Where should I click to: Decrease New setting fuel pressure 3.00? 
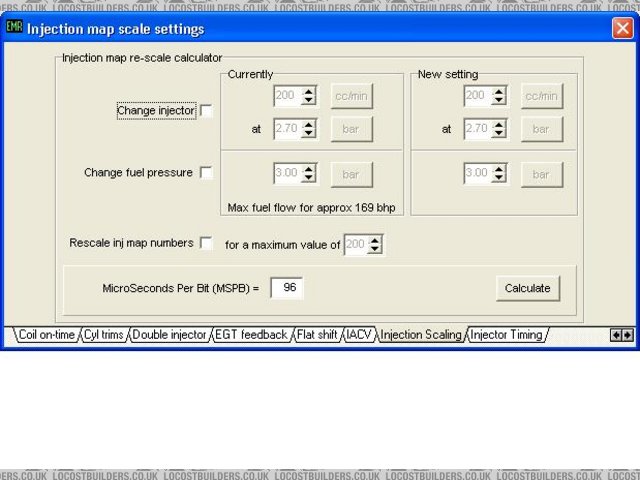[x=499, y=178]
